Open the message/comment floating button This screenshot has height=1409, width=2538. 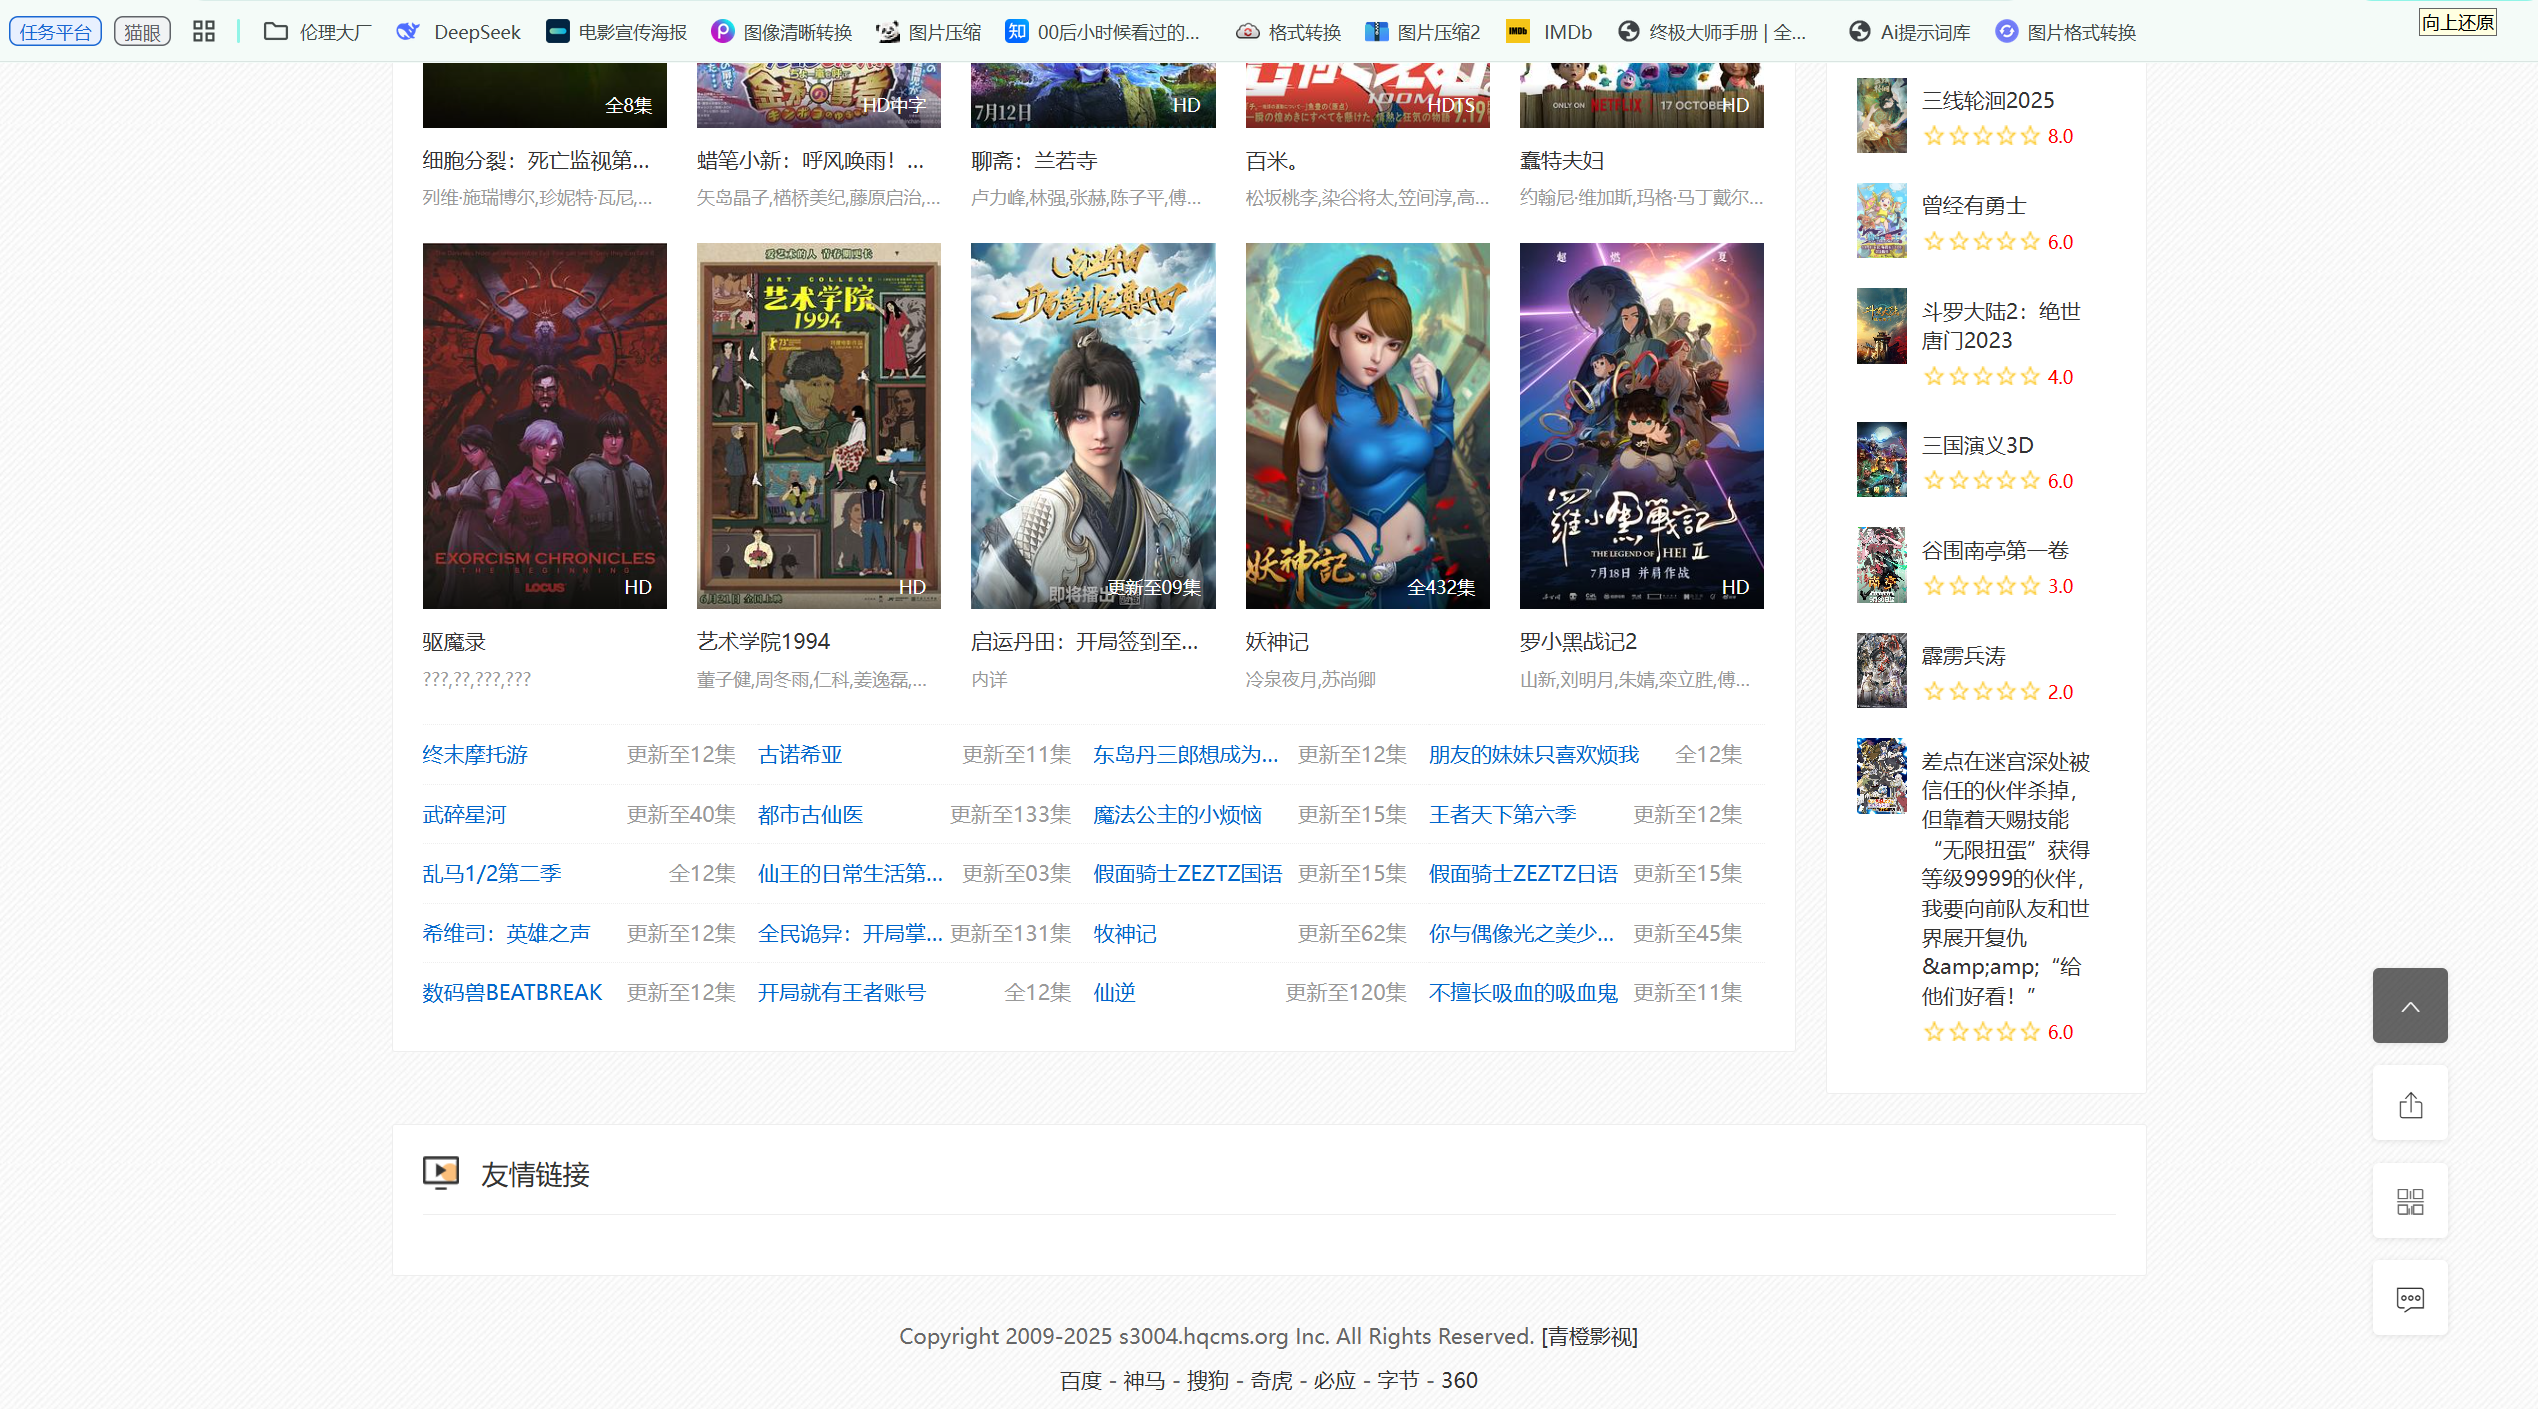tap(2409, 1298)
